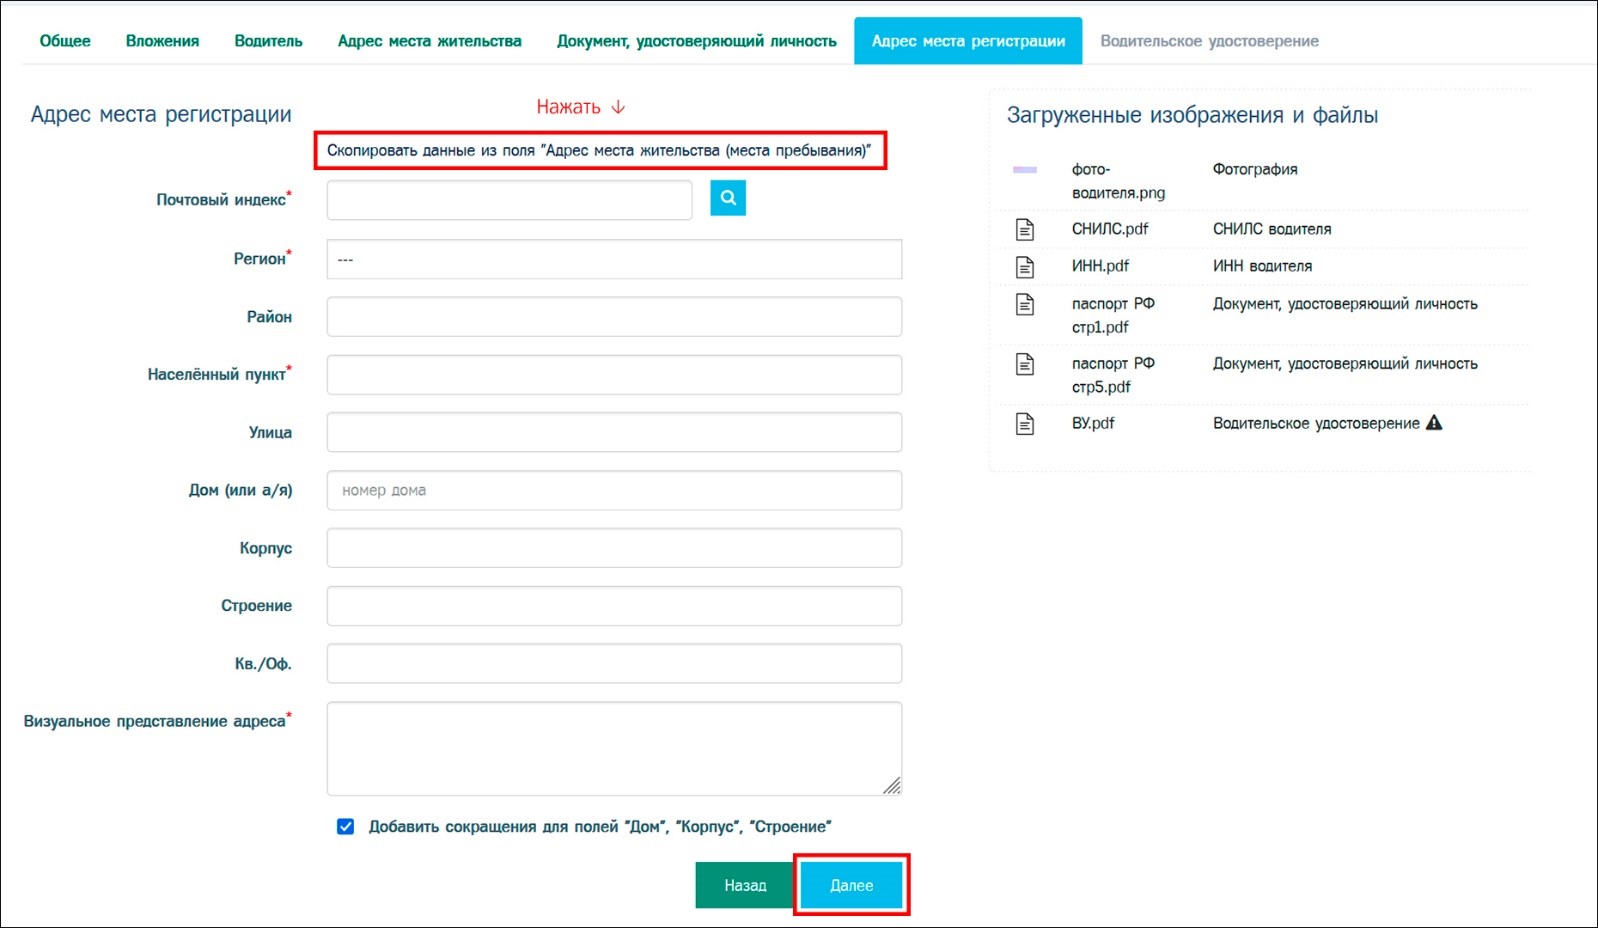
Task: Click 'Документ, удостоверяющий личность' label for стр1.pdf
Action: coord(1345,304)
